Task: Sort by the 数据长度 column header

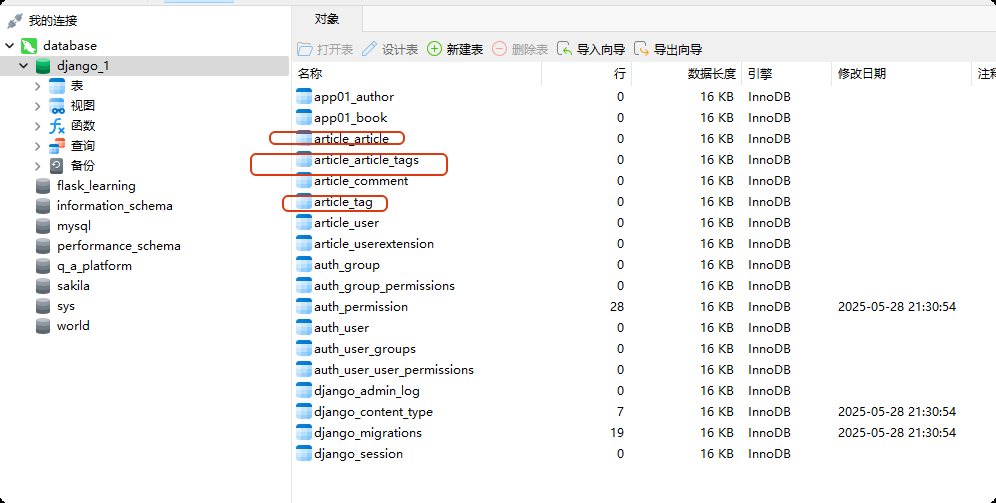Action: pos(686,74)
